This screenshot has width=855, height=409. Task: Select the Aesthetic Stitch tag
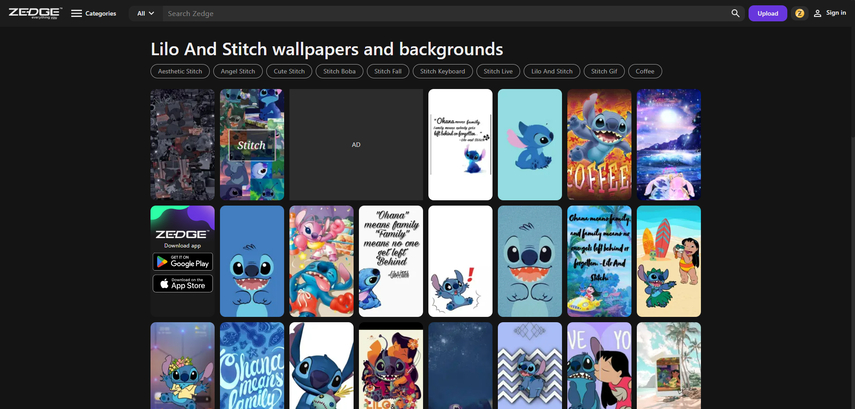[x=180, y=71]
